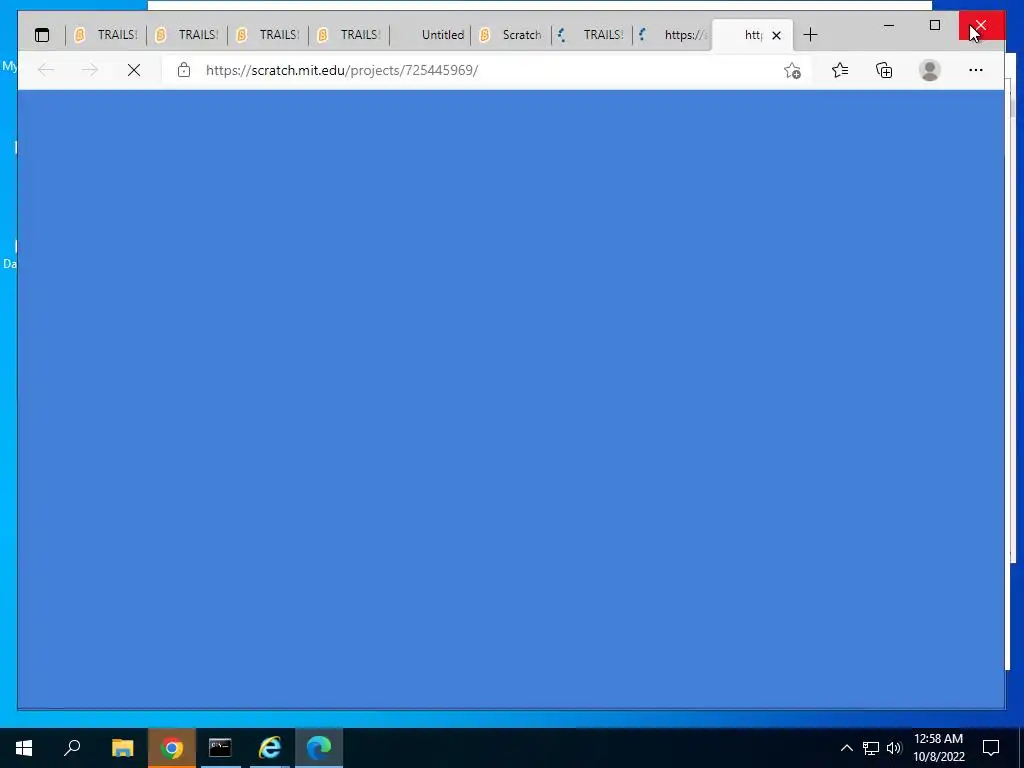Switch to the https:// tab
Image resolution: width=1024 pixels, height=768 pixels.
673,35
